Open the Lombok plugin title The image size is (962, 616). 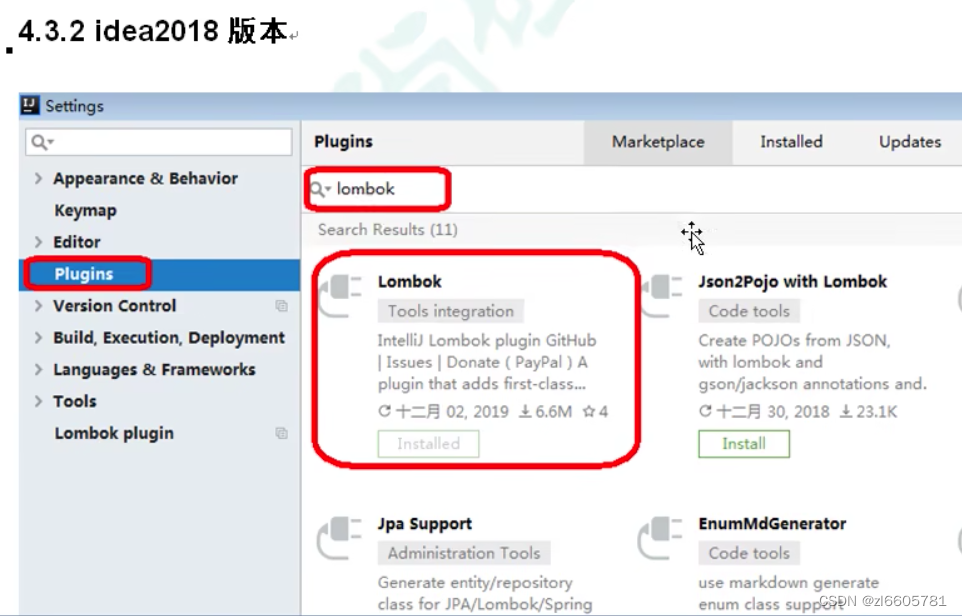409,282
